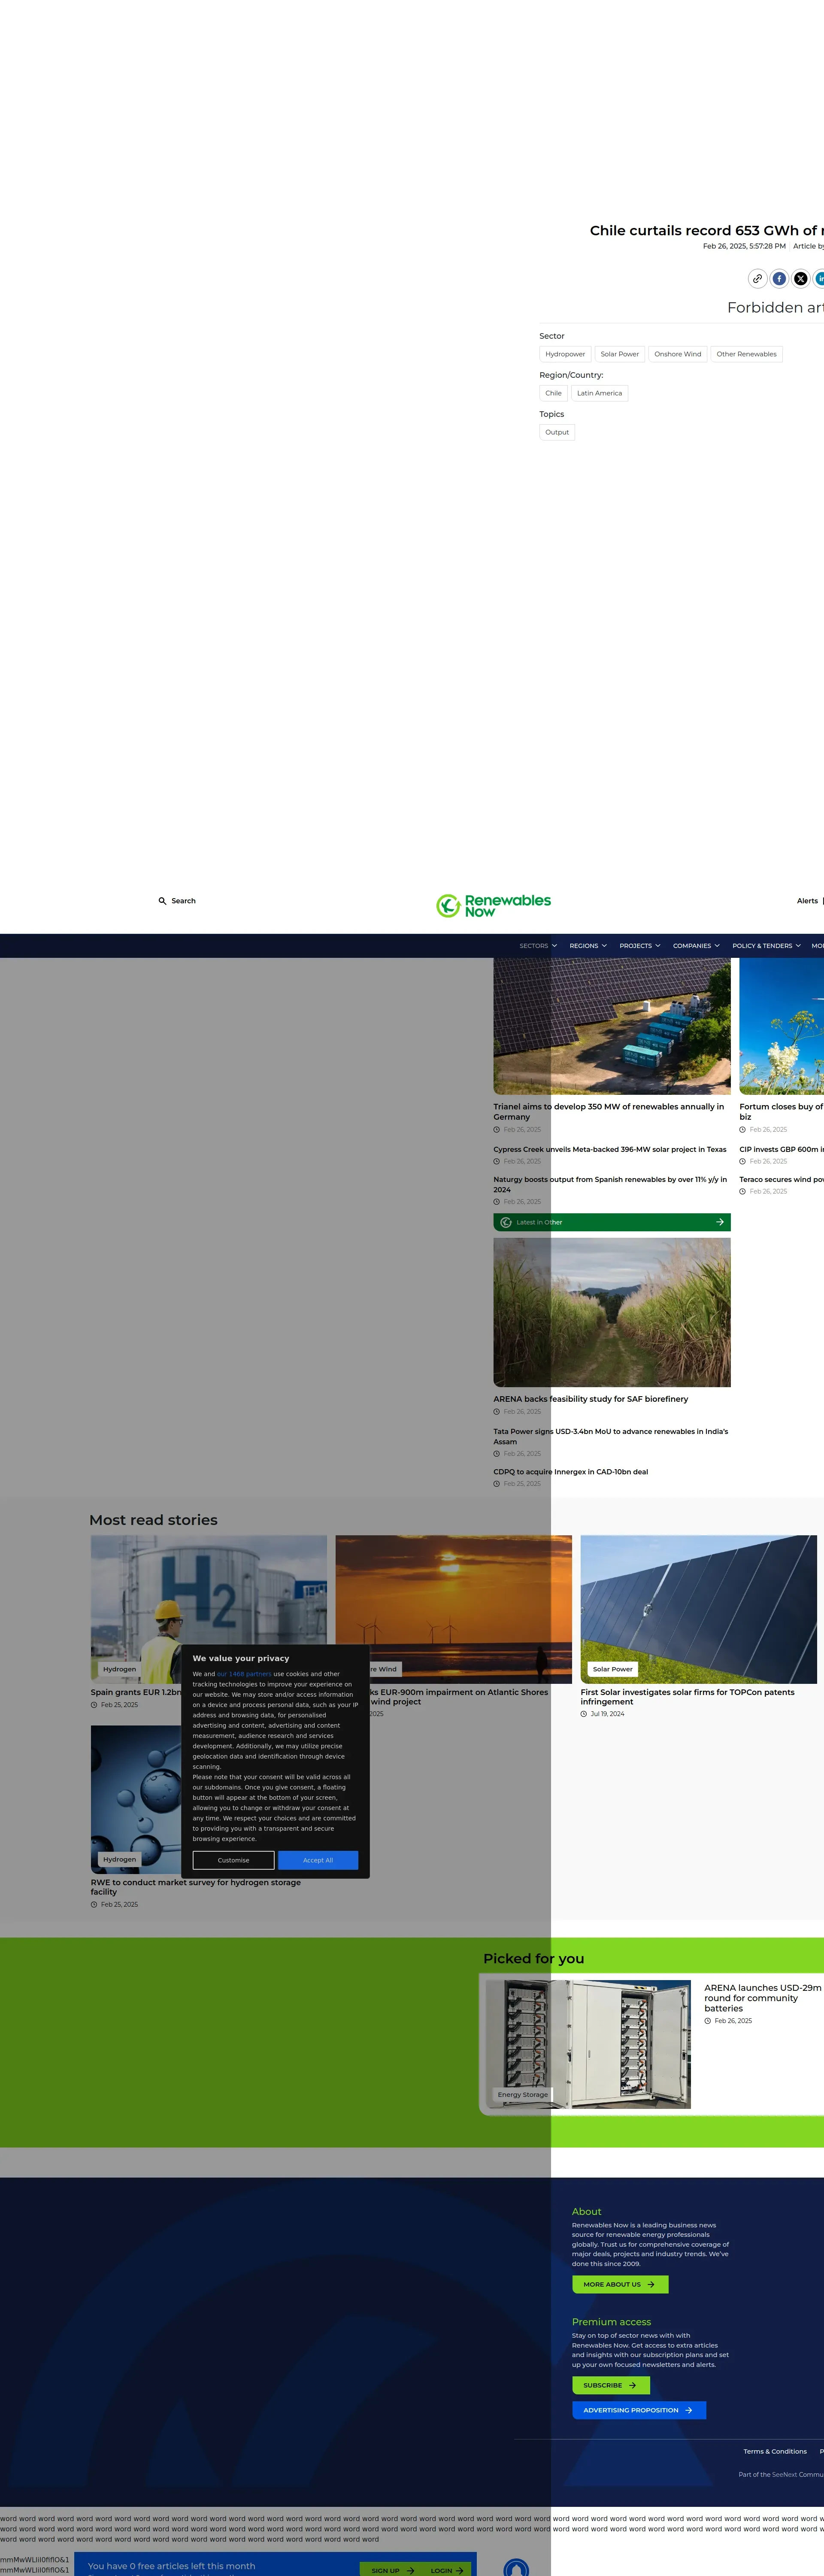Click clock icon under Trianel article
The height and width of the screenshot is (2576, 824).
pyautogui.click(x=497, y=1130)
